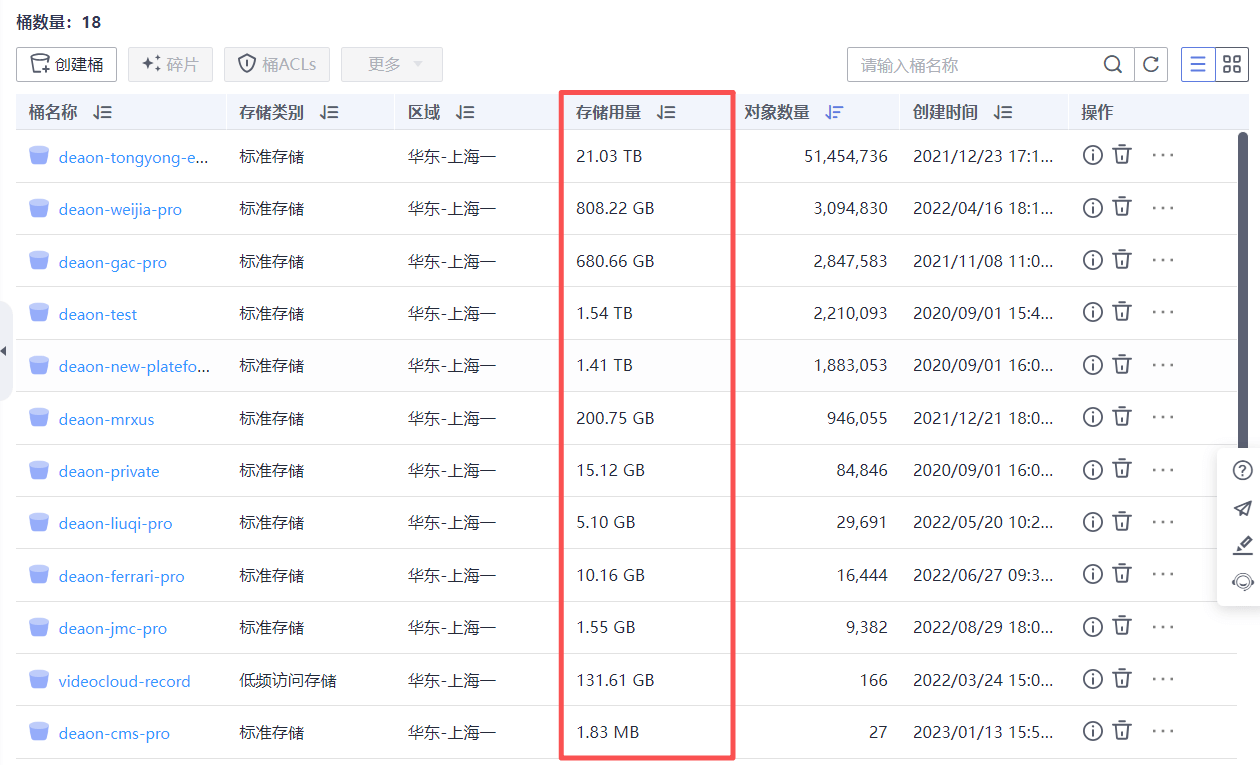Viewport: 1260px width, 765px height.
Task: Sort by 桶名称 column header
Action: coord(102,113)
